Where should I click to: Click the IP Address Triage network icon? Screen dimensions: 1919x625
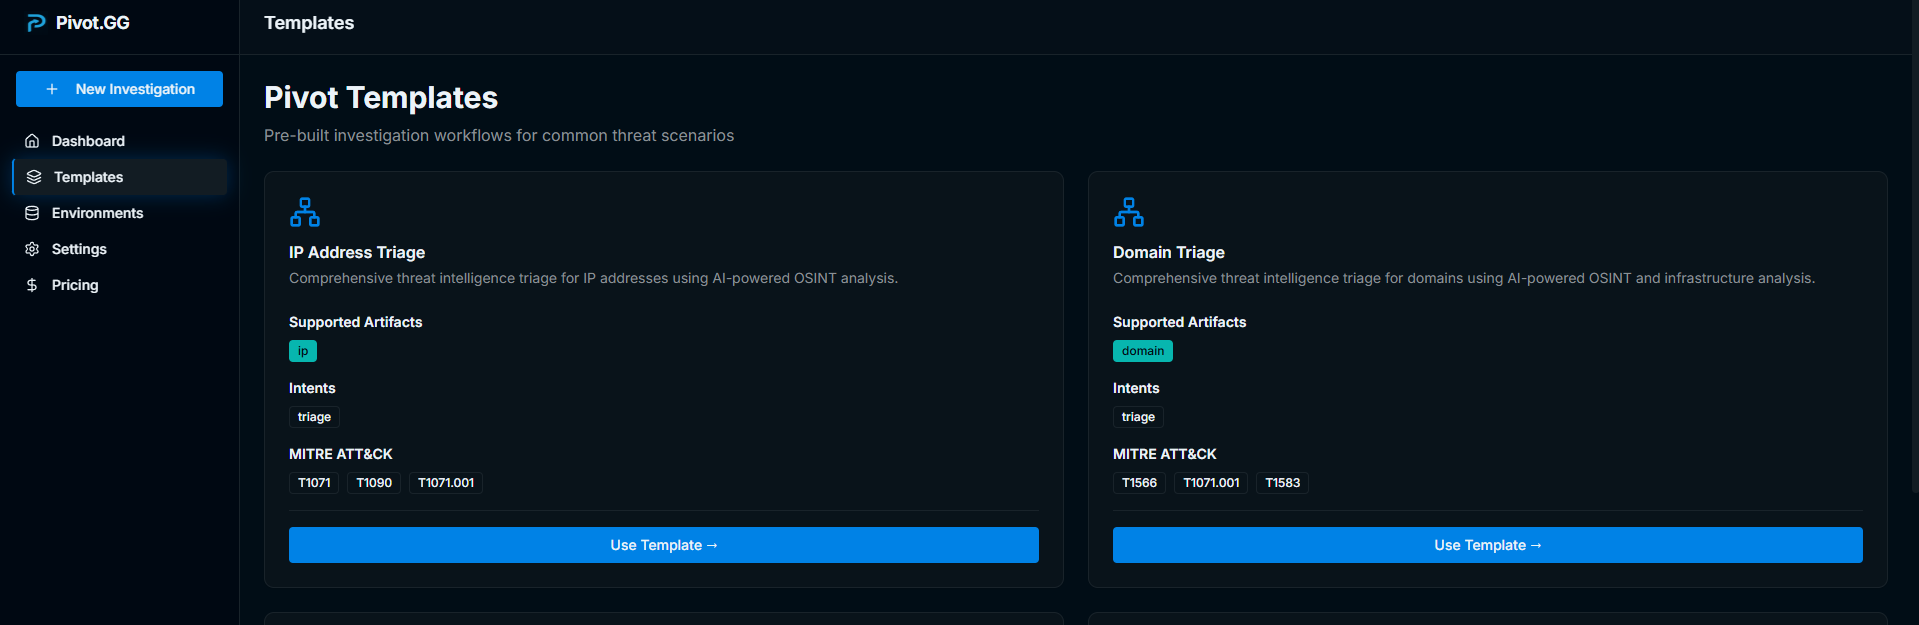(x=305, y=212)
